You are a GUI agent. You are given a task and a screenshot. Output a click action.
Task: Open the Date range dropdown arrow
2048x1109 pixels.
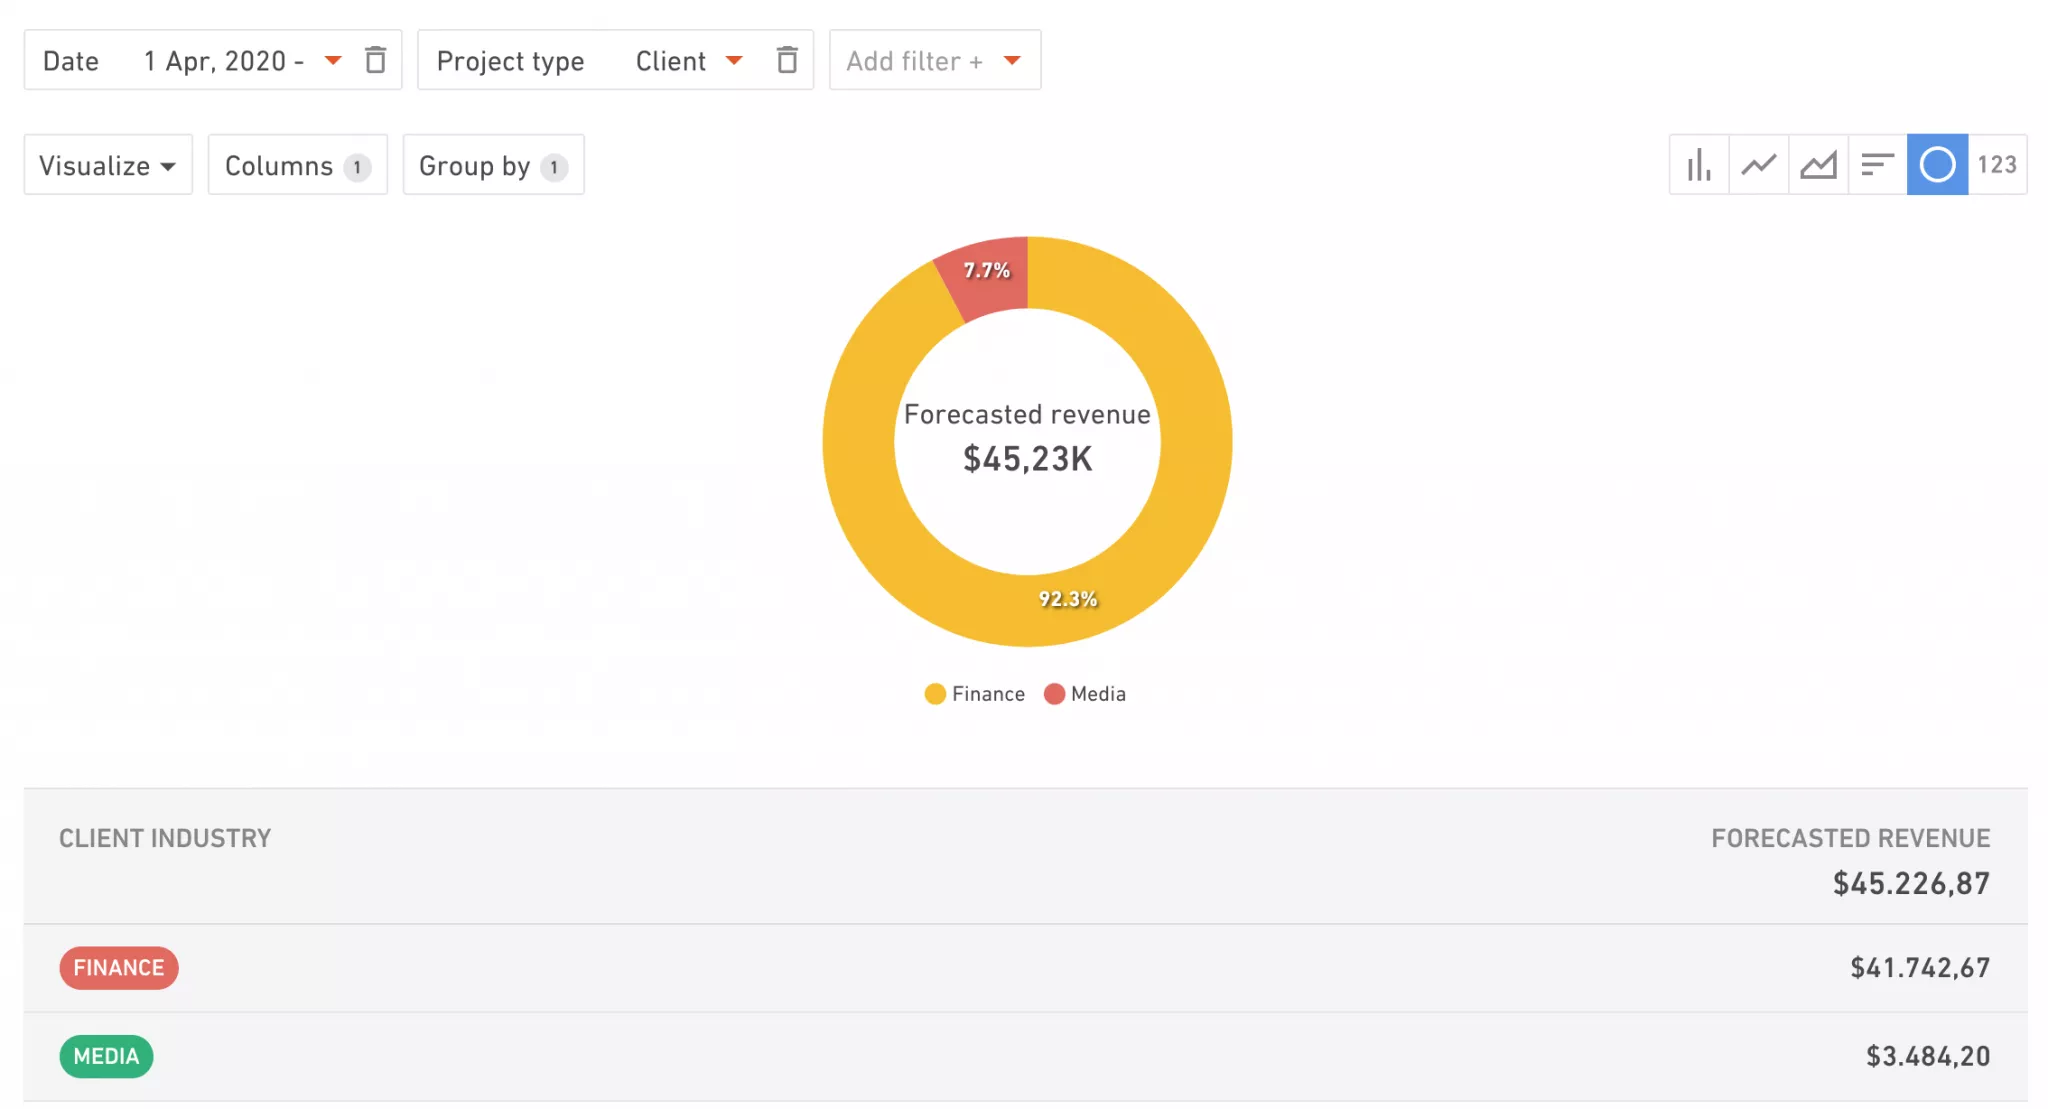coord(333,61)
